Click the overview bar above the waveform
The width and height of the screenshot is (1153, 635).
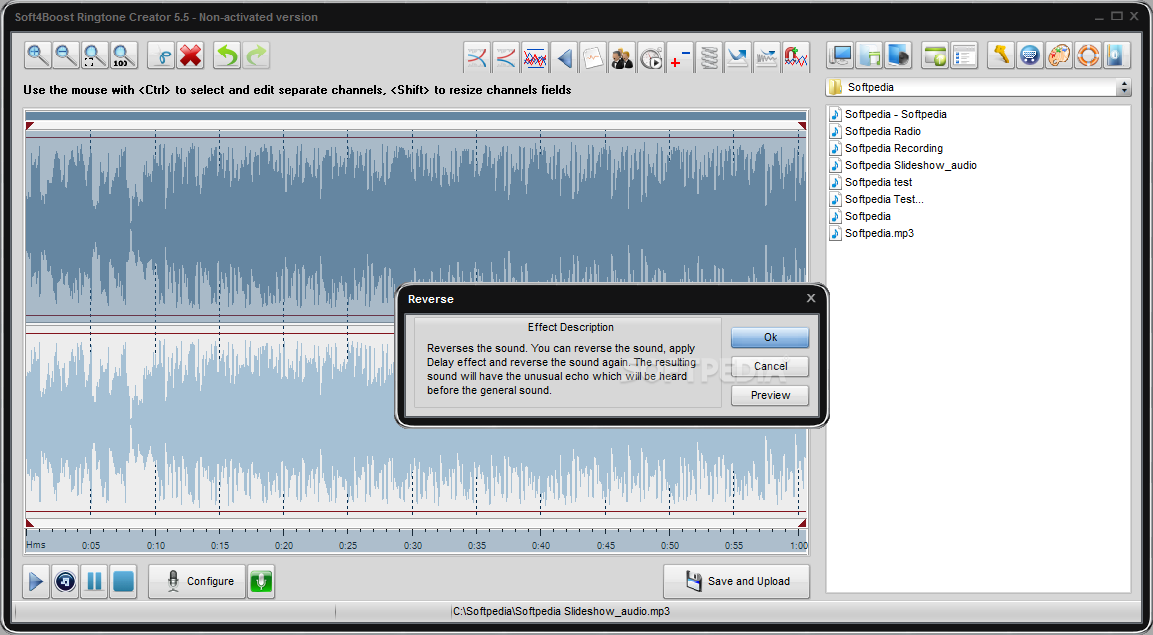[416, 115]
